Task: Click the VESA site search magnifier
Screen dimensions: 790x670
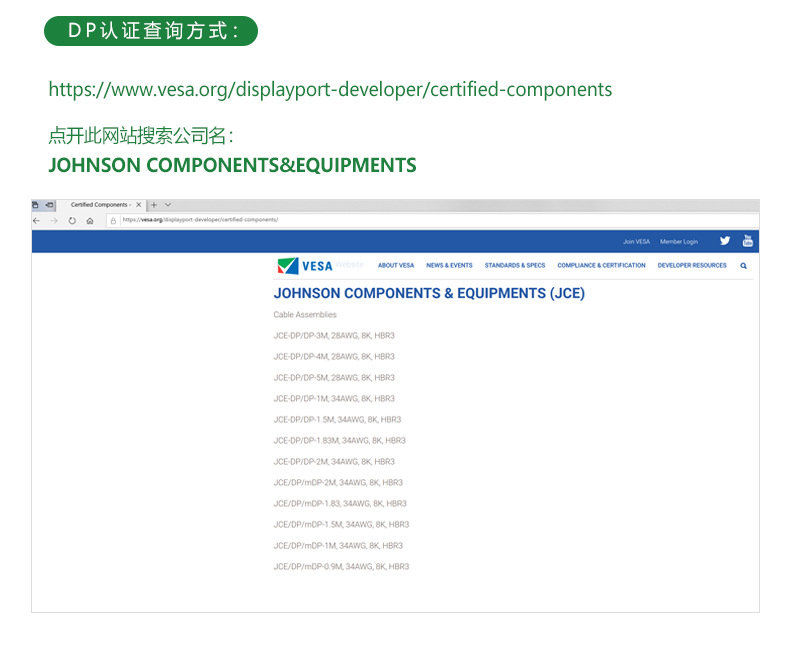Action: point(743,265)
